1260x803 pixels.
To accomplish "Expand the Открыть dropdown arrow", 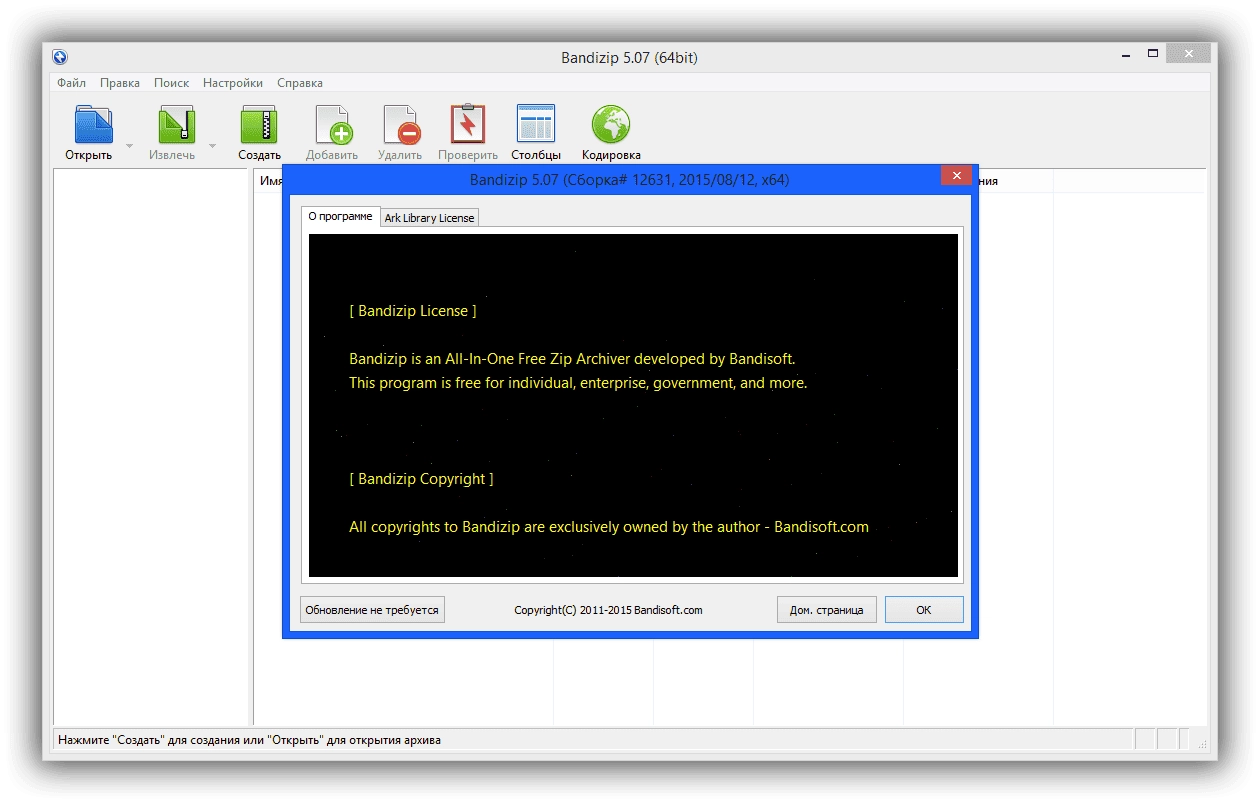I will coord(129,145).
